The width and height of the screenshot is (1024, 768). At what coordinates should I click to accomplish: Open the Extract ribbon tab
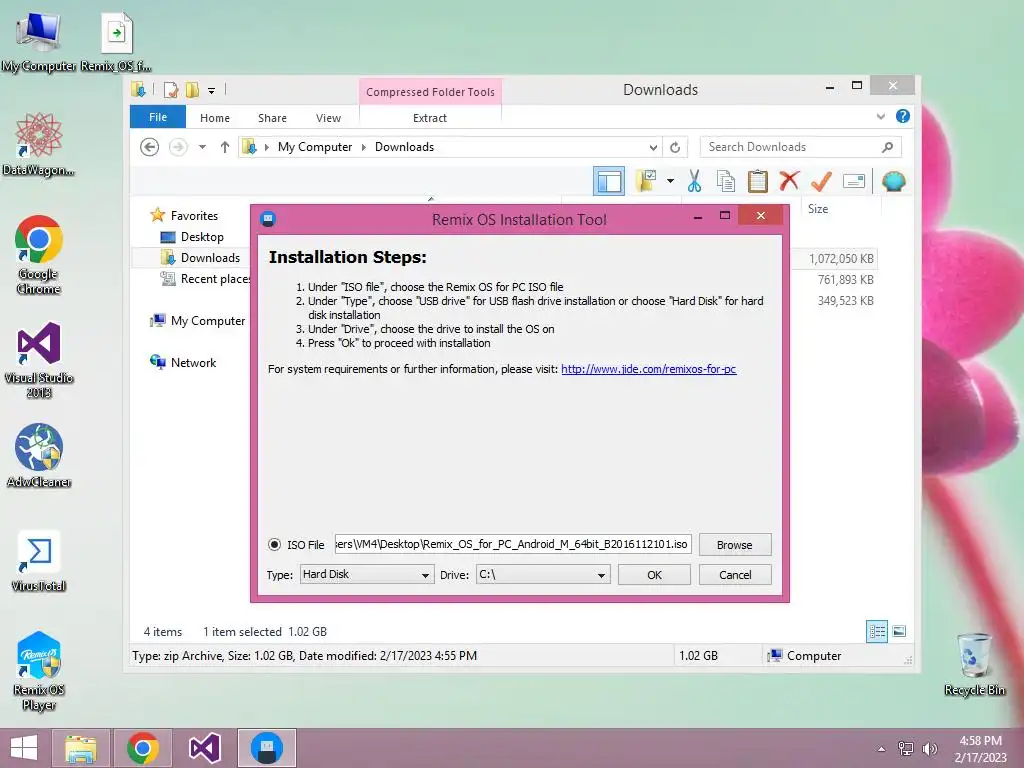(x=430, y=118)
